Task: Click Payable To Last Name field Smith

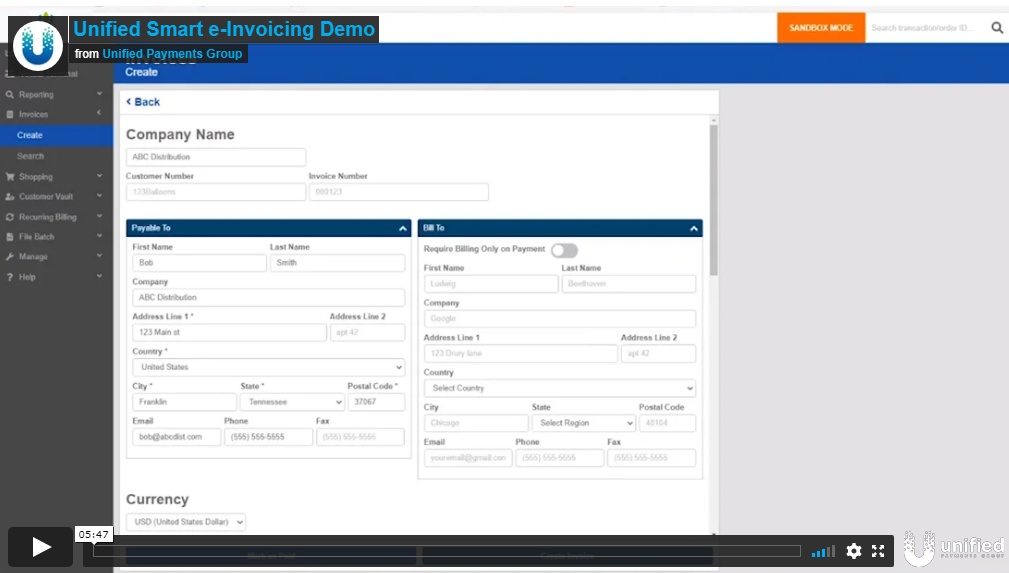Action: pos(337,263)
